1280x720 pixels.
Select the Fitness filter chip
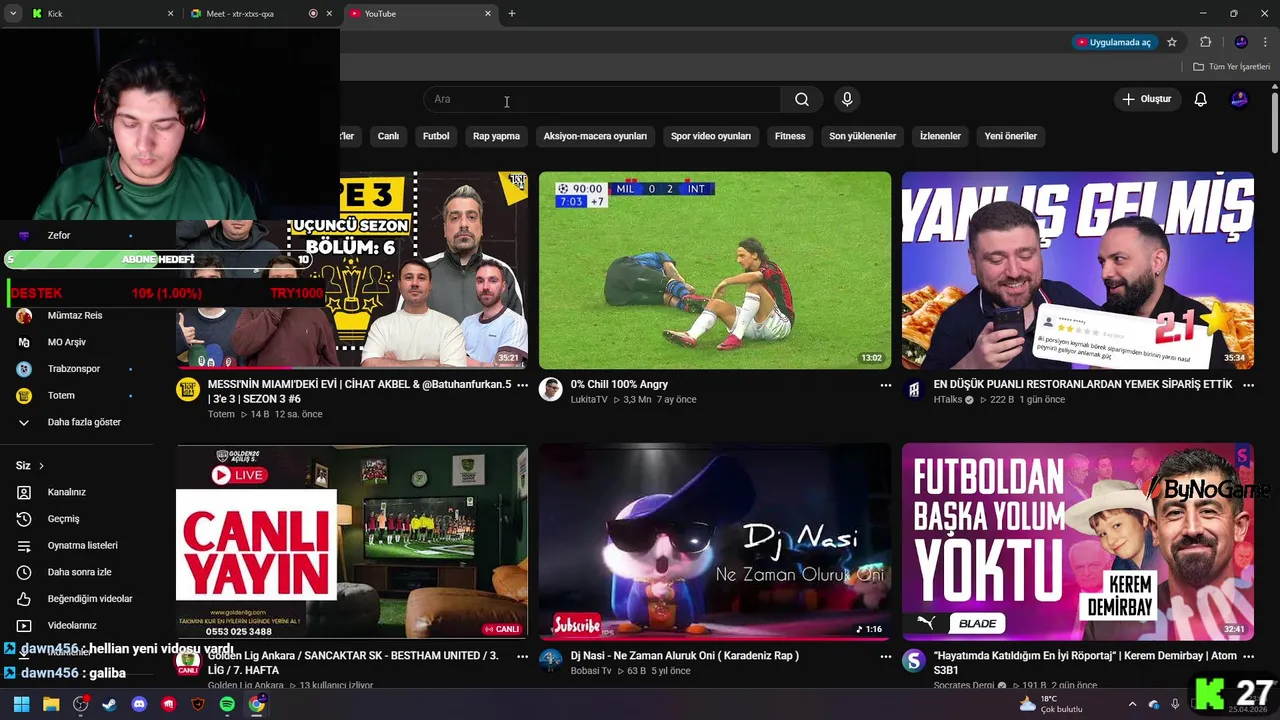[790, 136]
